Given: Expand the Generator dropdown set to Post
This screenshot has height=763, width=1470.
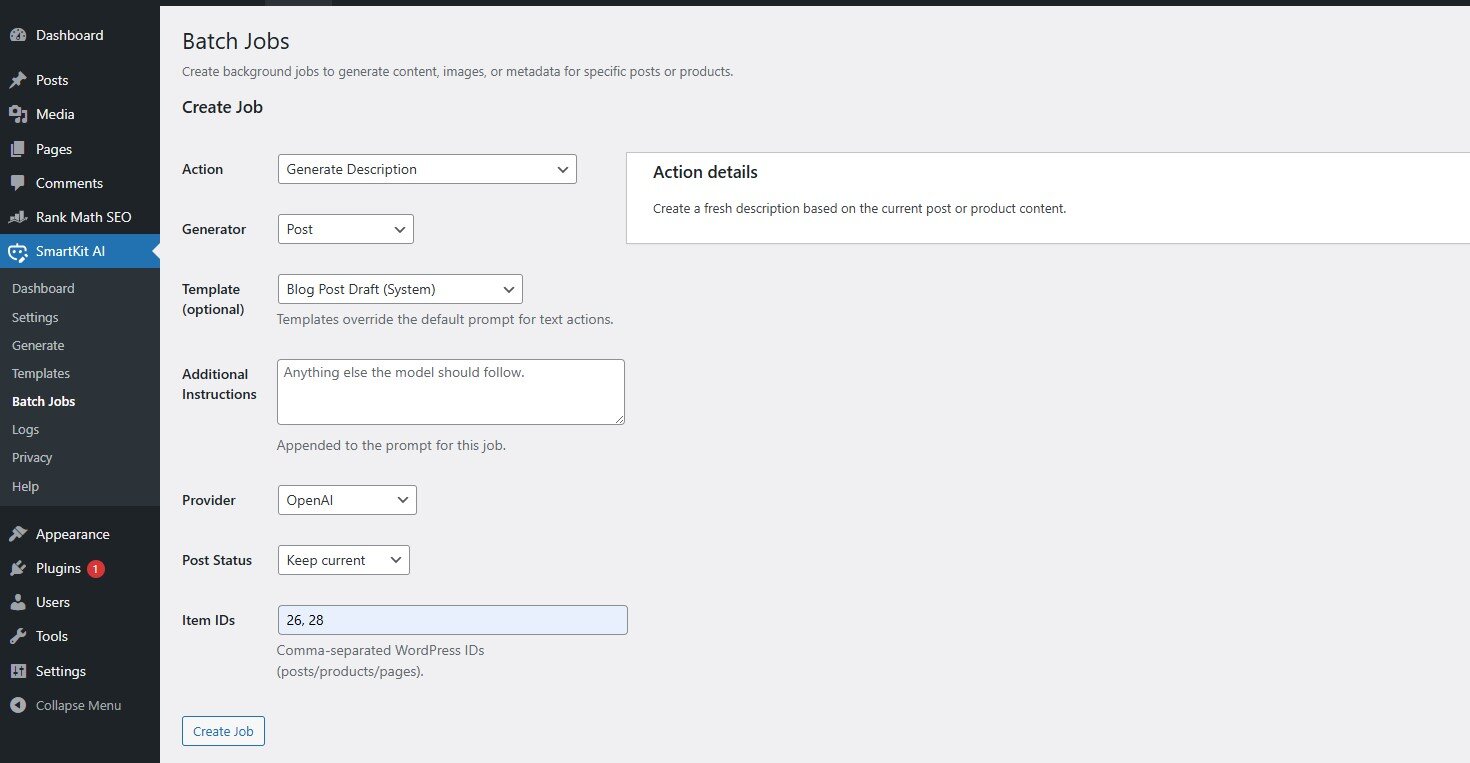Looking at the screenshot, I should click(x=345, y=229).
